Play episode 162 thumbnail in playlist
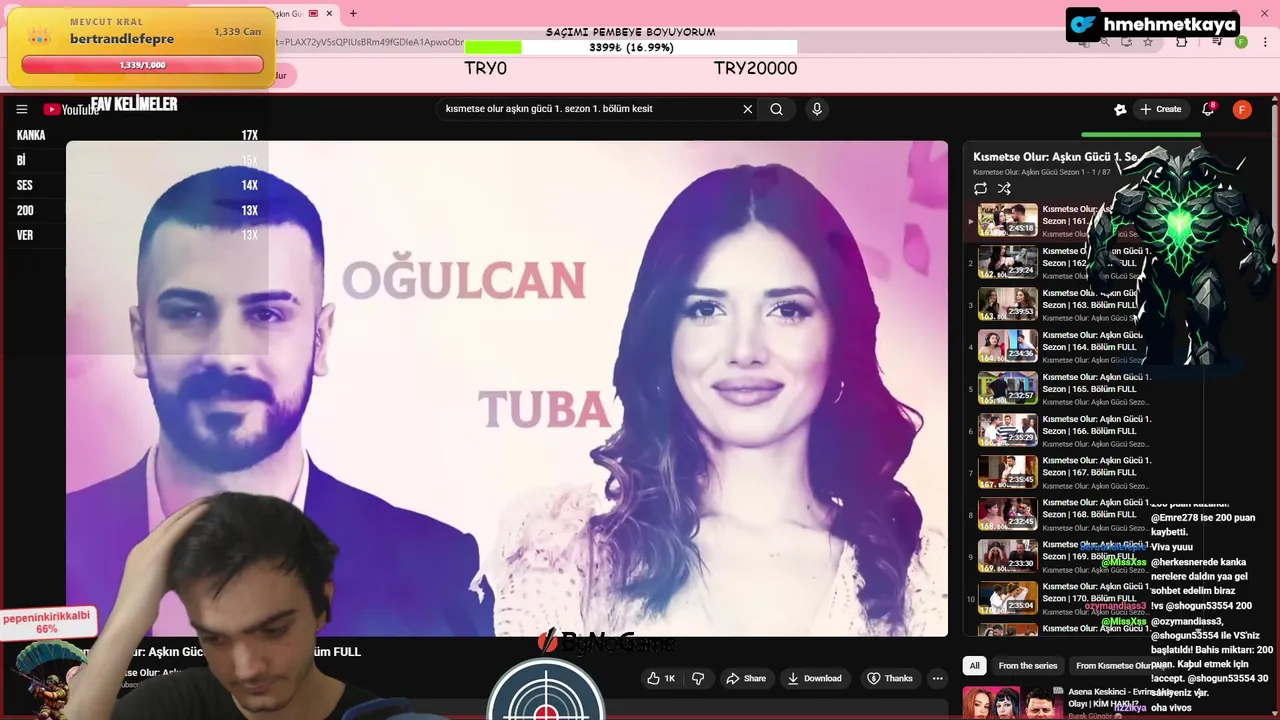Image resolution: width=1280 pixels, height=720 pixels. (1007, 262)
